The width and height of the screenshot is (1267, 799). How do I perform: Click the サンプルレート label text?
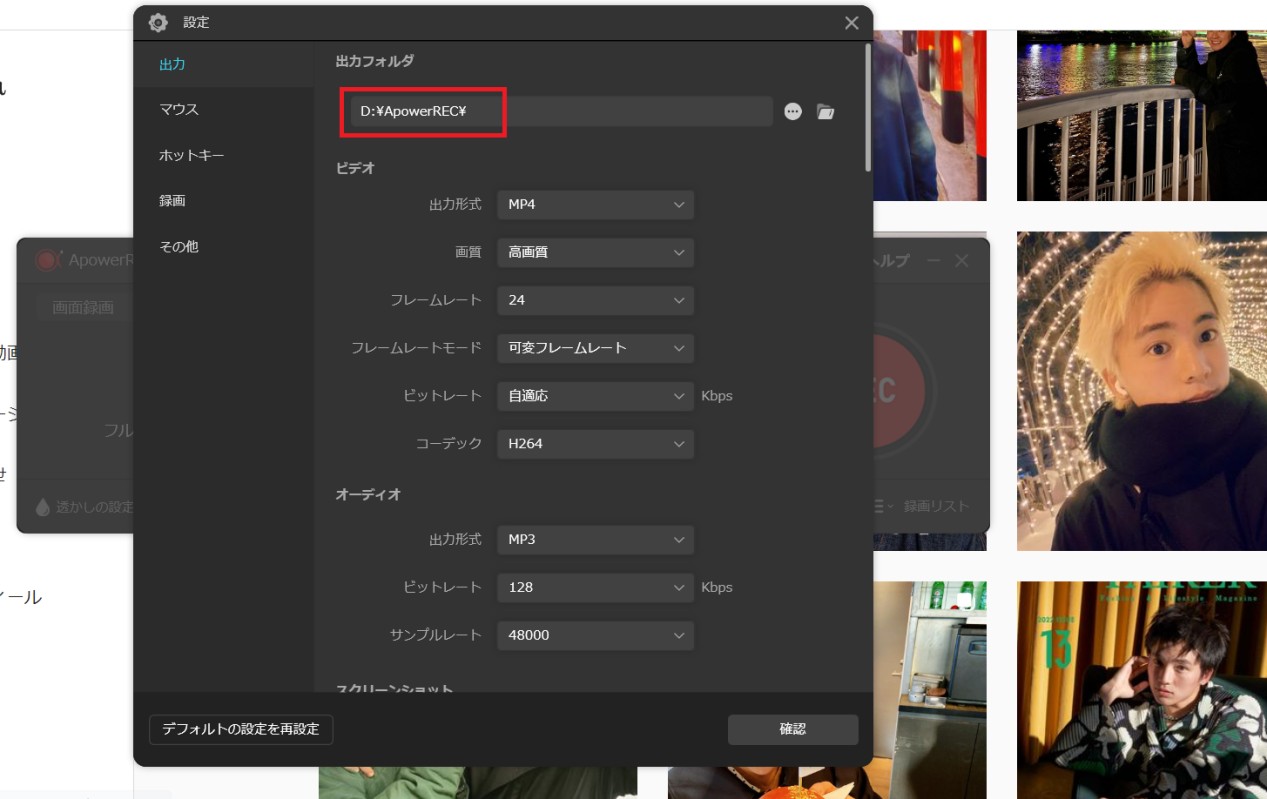click(x=436, y=635)
